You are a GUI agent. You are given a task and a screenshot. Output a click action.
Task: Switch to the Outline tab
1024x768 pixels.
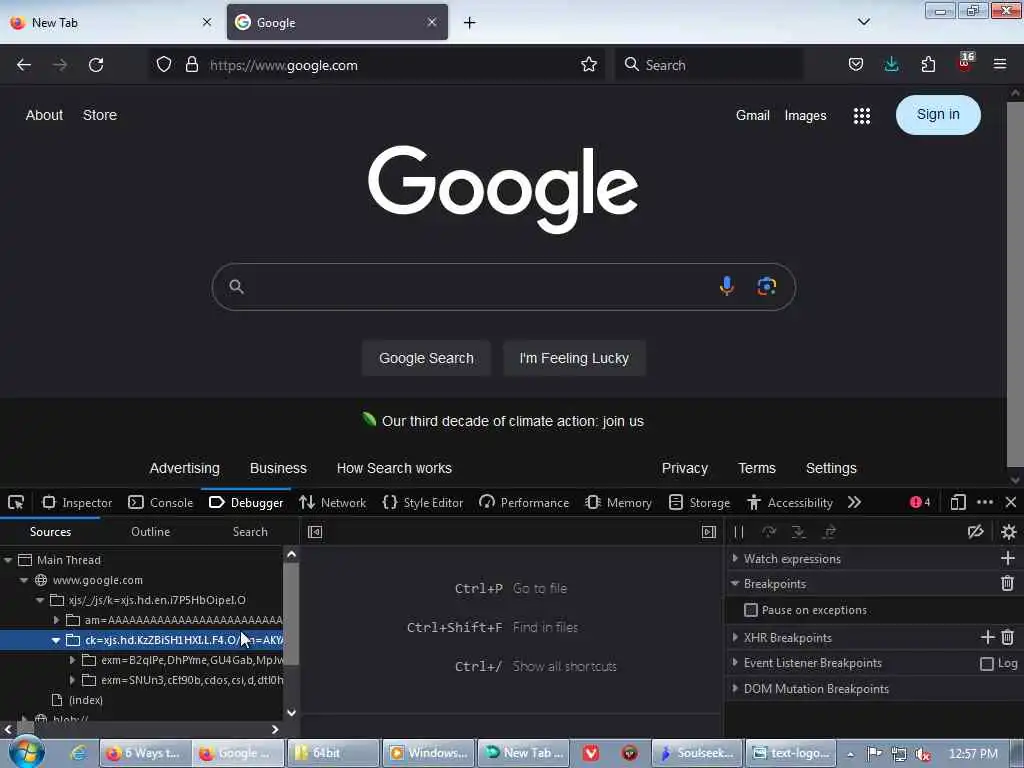(x=150, y=532)
